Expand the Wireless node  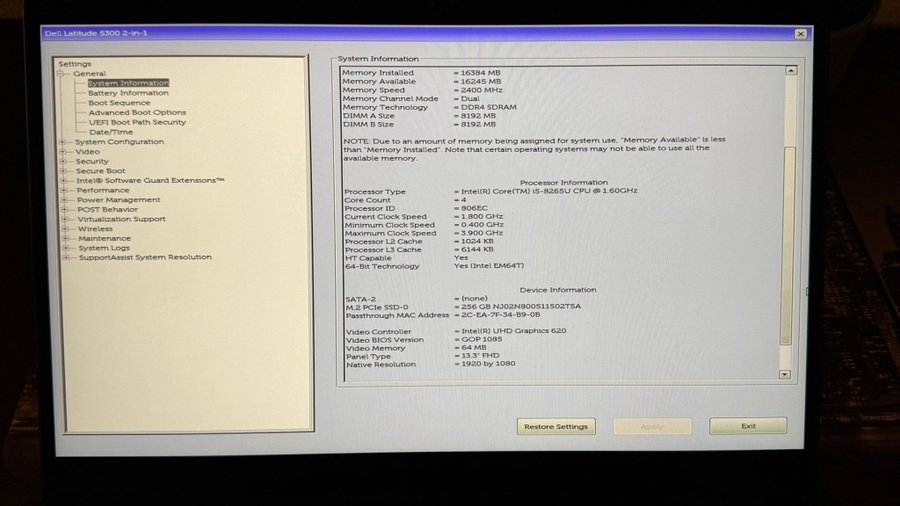65,229
